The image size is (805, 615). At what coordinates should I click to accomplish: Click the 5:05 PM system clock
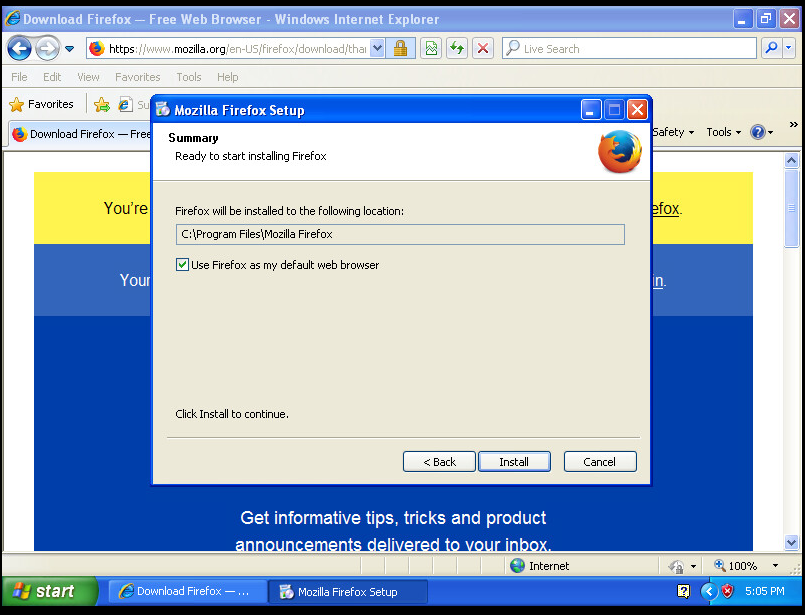point(764,591)
